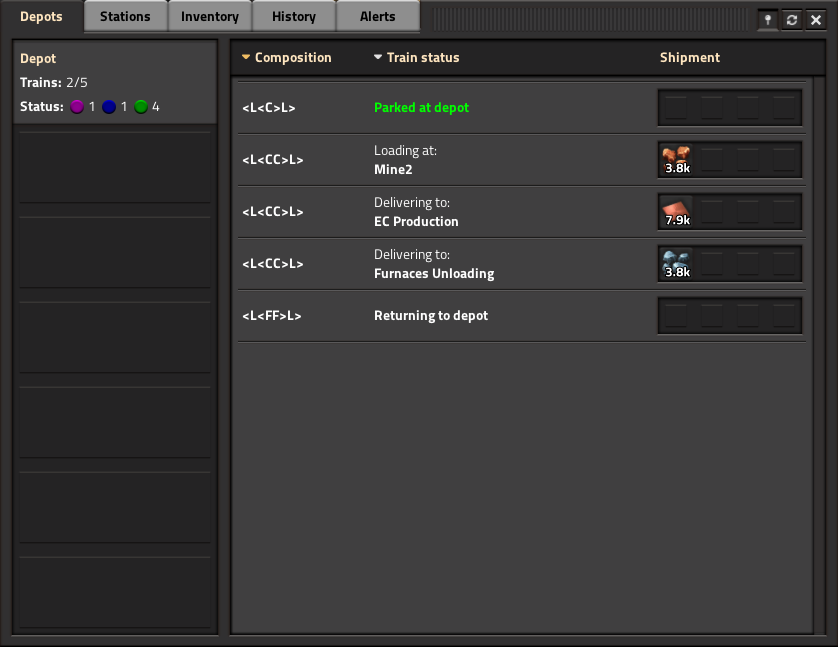Select the train parked at depot

(522, 107)
